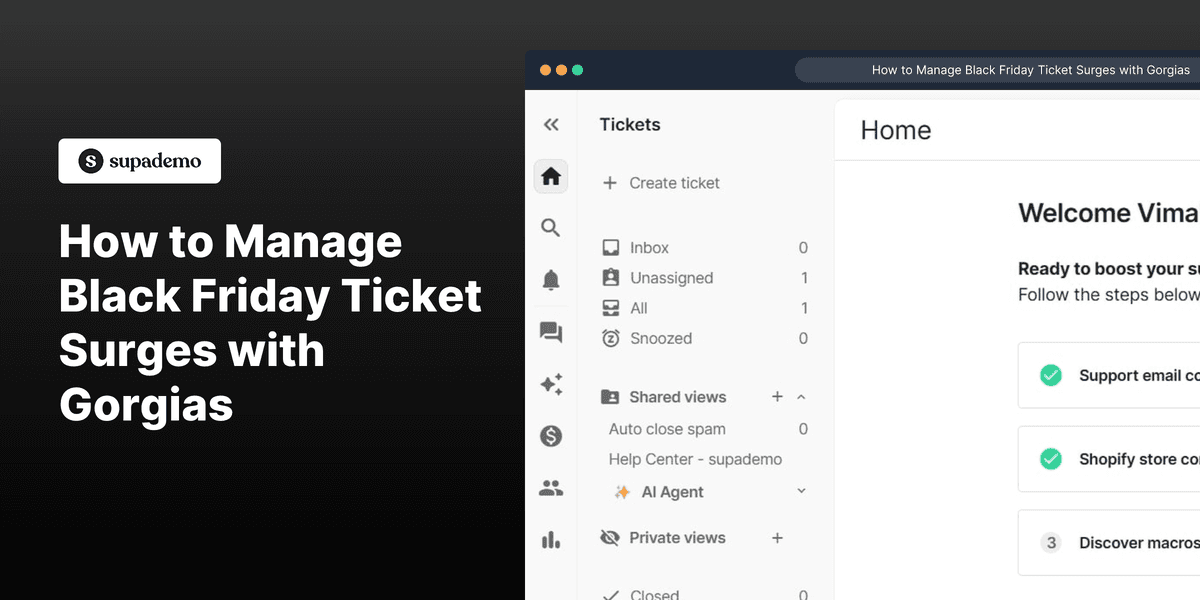
Task: Expand the AI Agent dropdown
Action: click(800, 491)
